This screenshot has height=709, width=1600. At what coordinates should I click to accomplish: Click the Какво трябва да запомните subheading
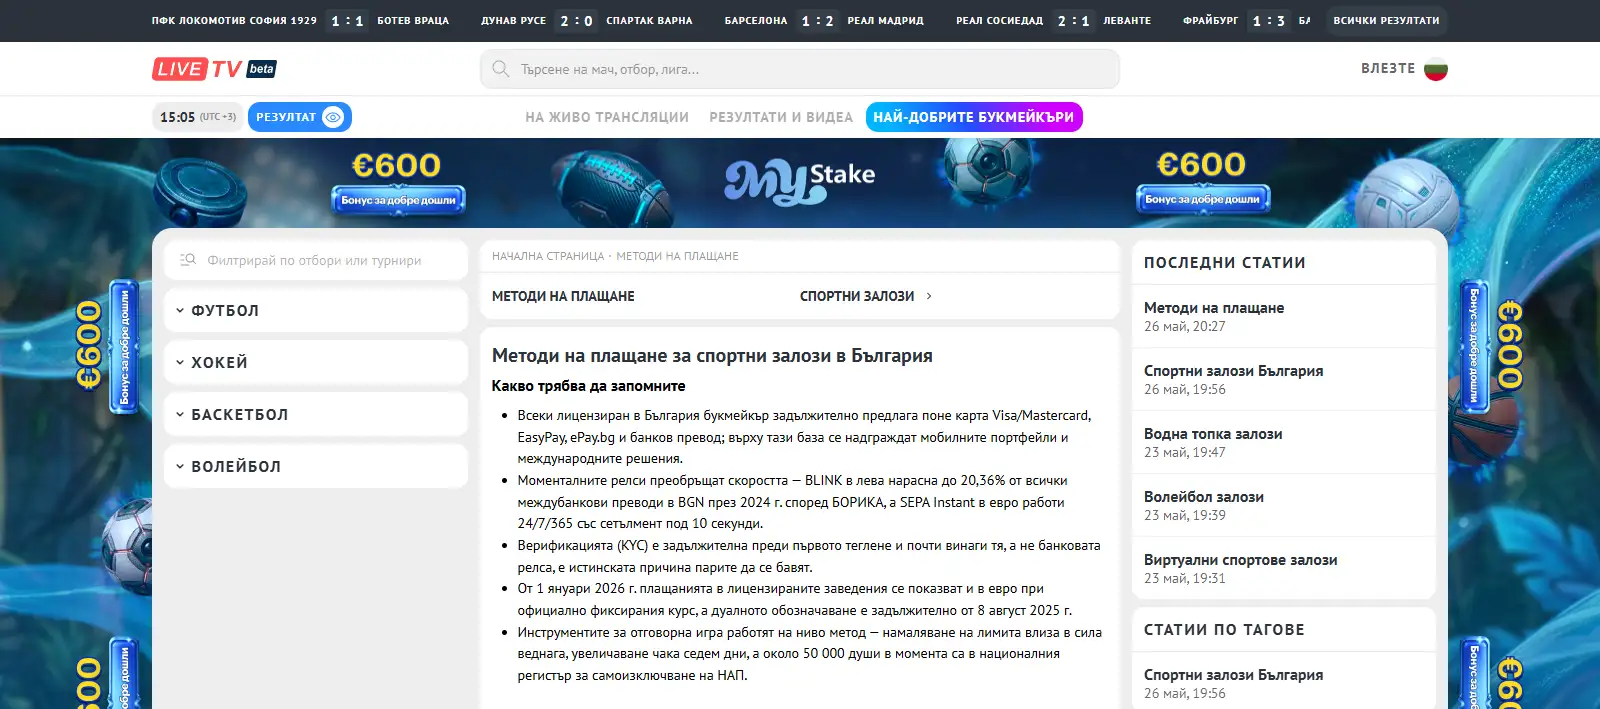588,386
